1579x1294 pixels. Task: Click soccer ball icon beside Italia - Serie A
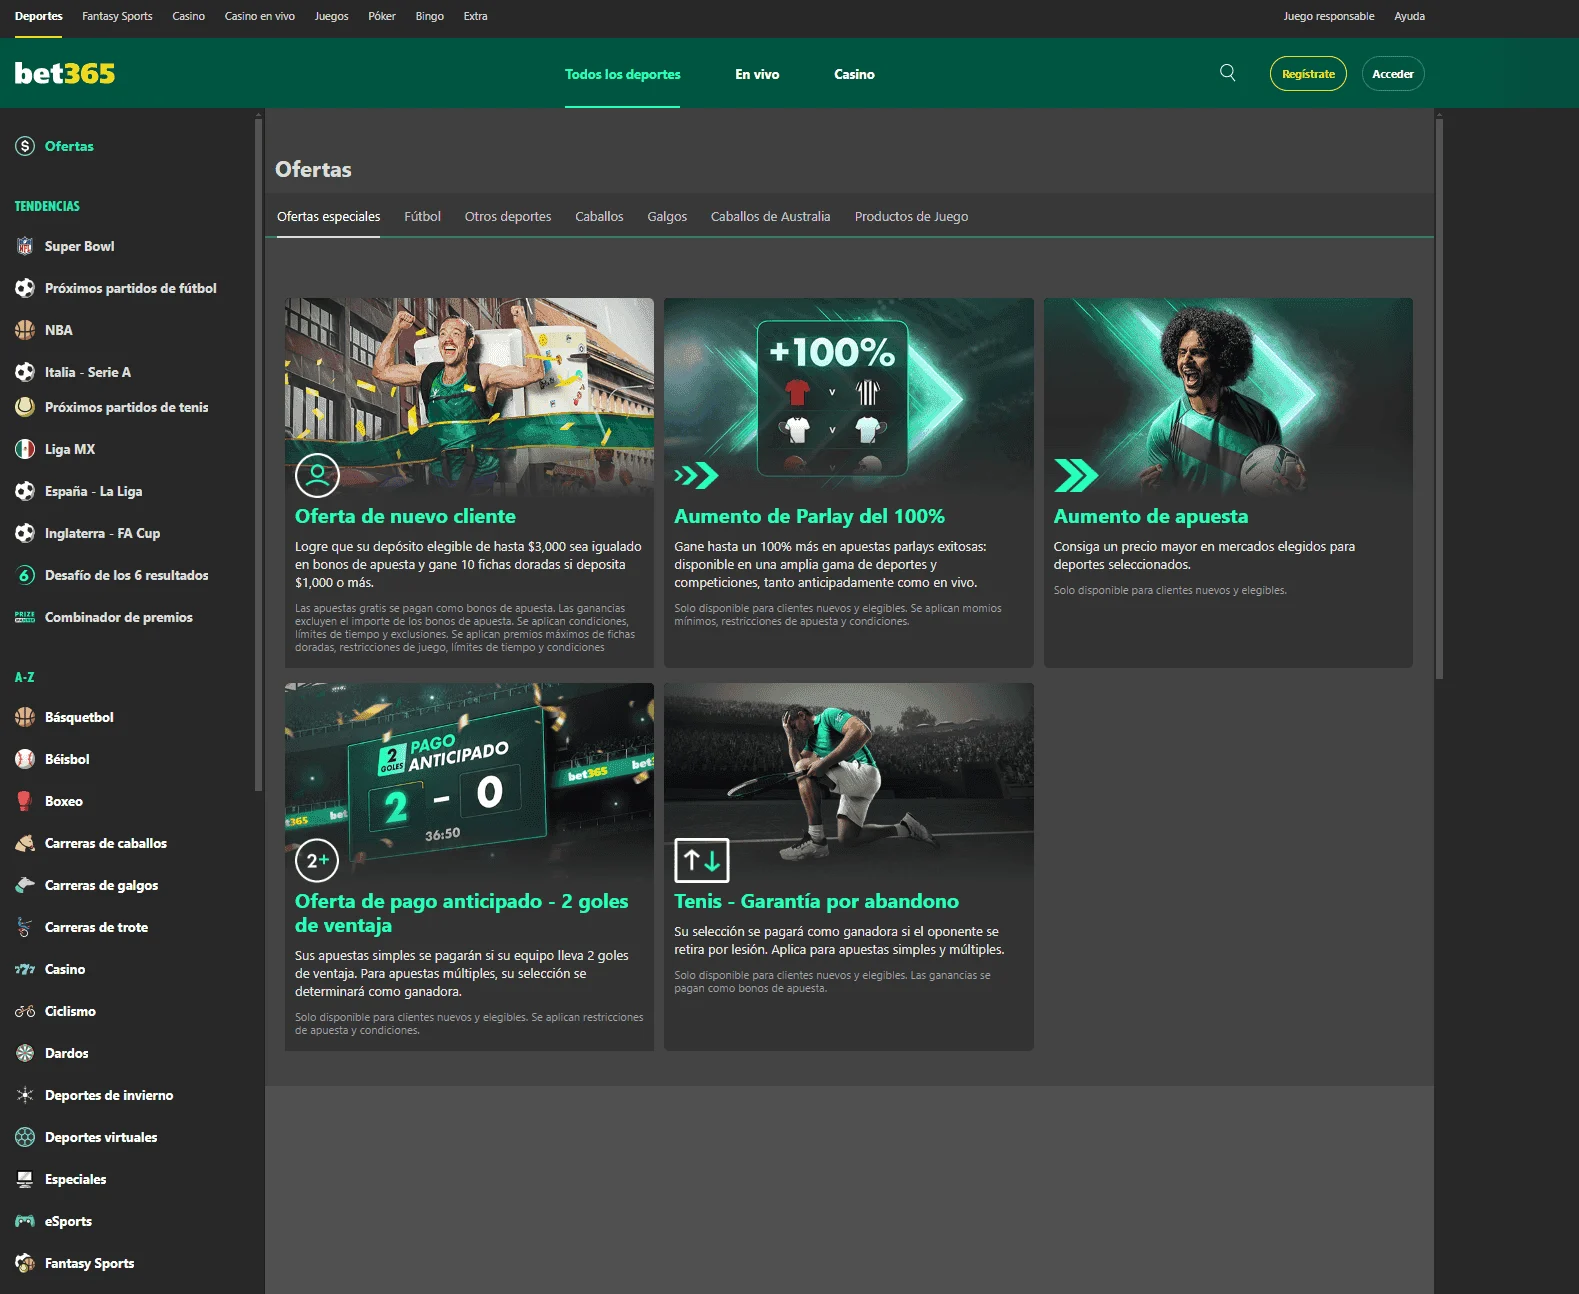(25, 372)
